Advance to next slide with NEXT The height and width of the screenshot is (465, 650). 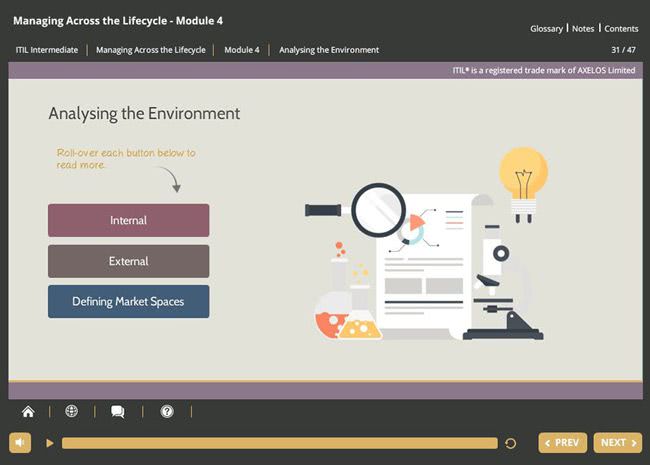tap(618, 443)
